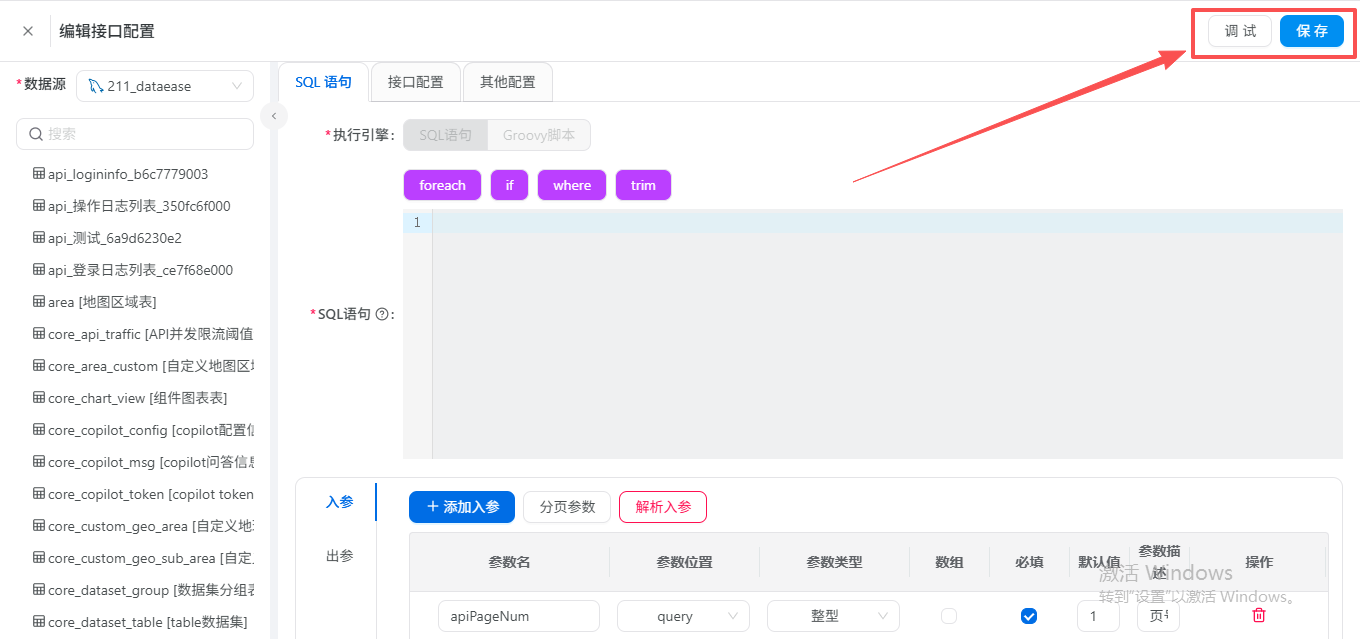
Task: Click the table icon of area 地图区域表
Action: (39, 302)
